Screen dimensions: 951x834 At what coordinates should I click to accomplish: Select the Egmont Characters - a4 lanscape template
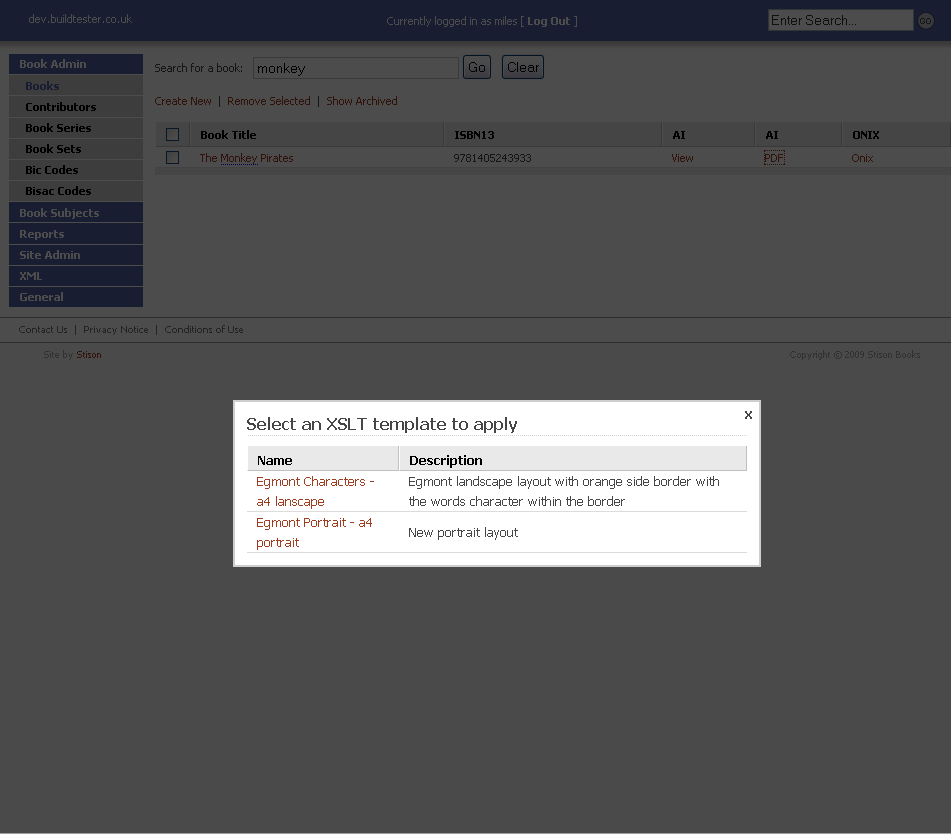pyautogui.click(x=315, y=491)
